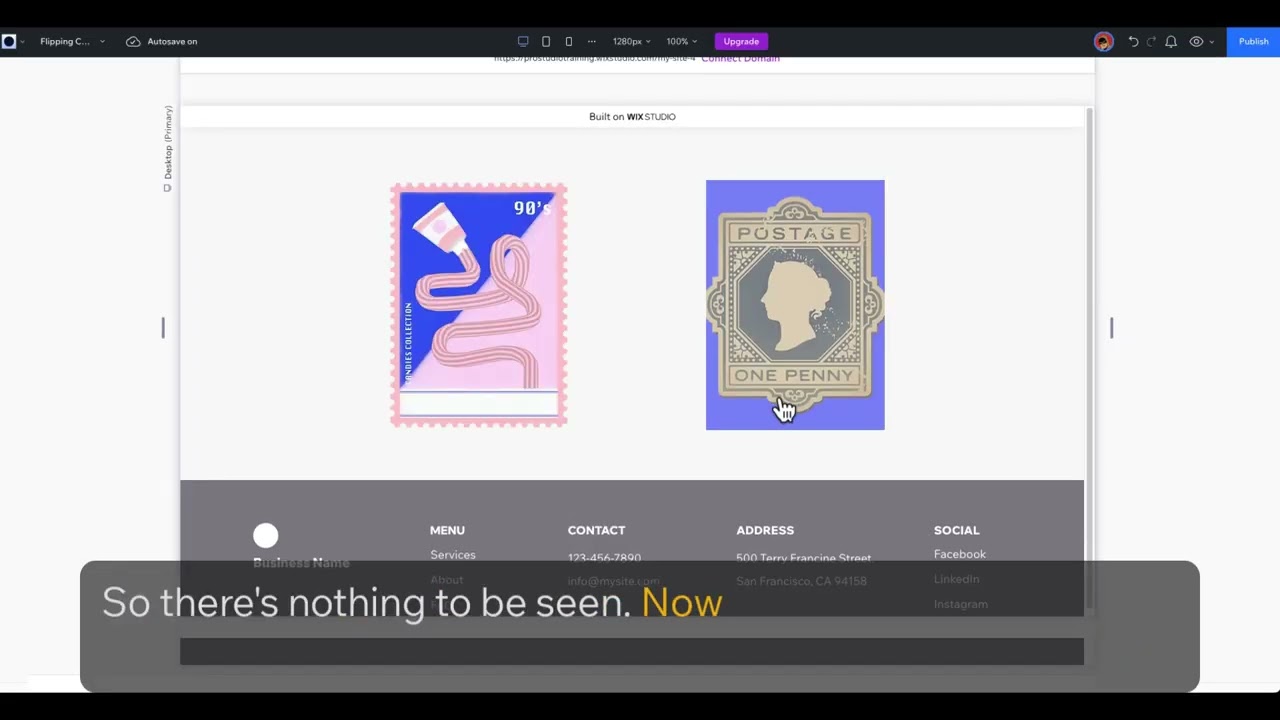
Task: Click the white circle footer logo
Action: click(266, 535)
